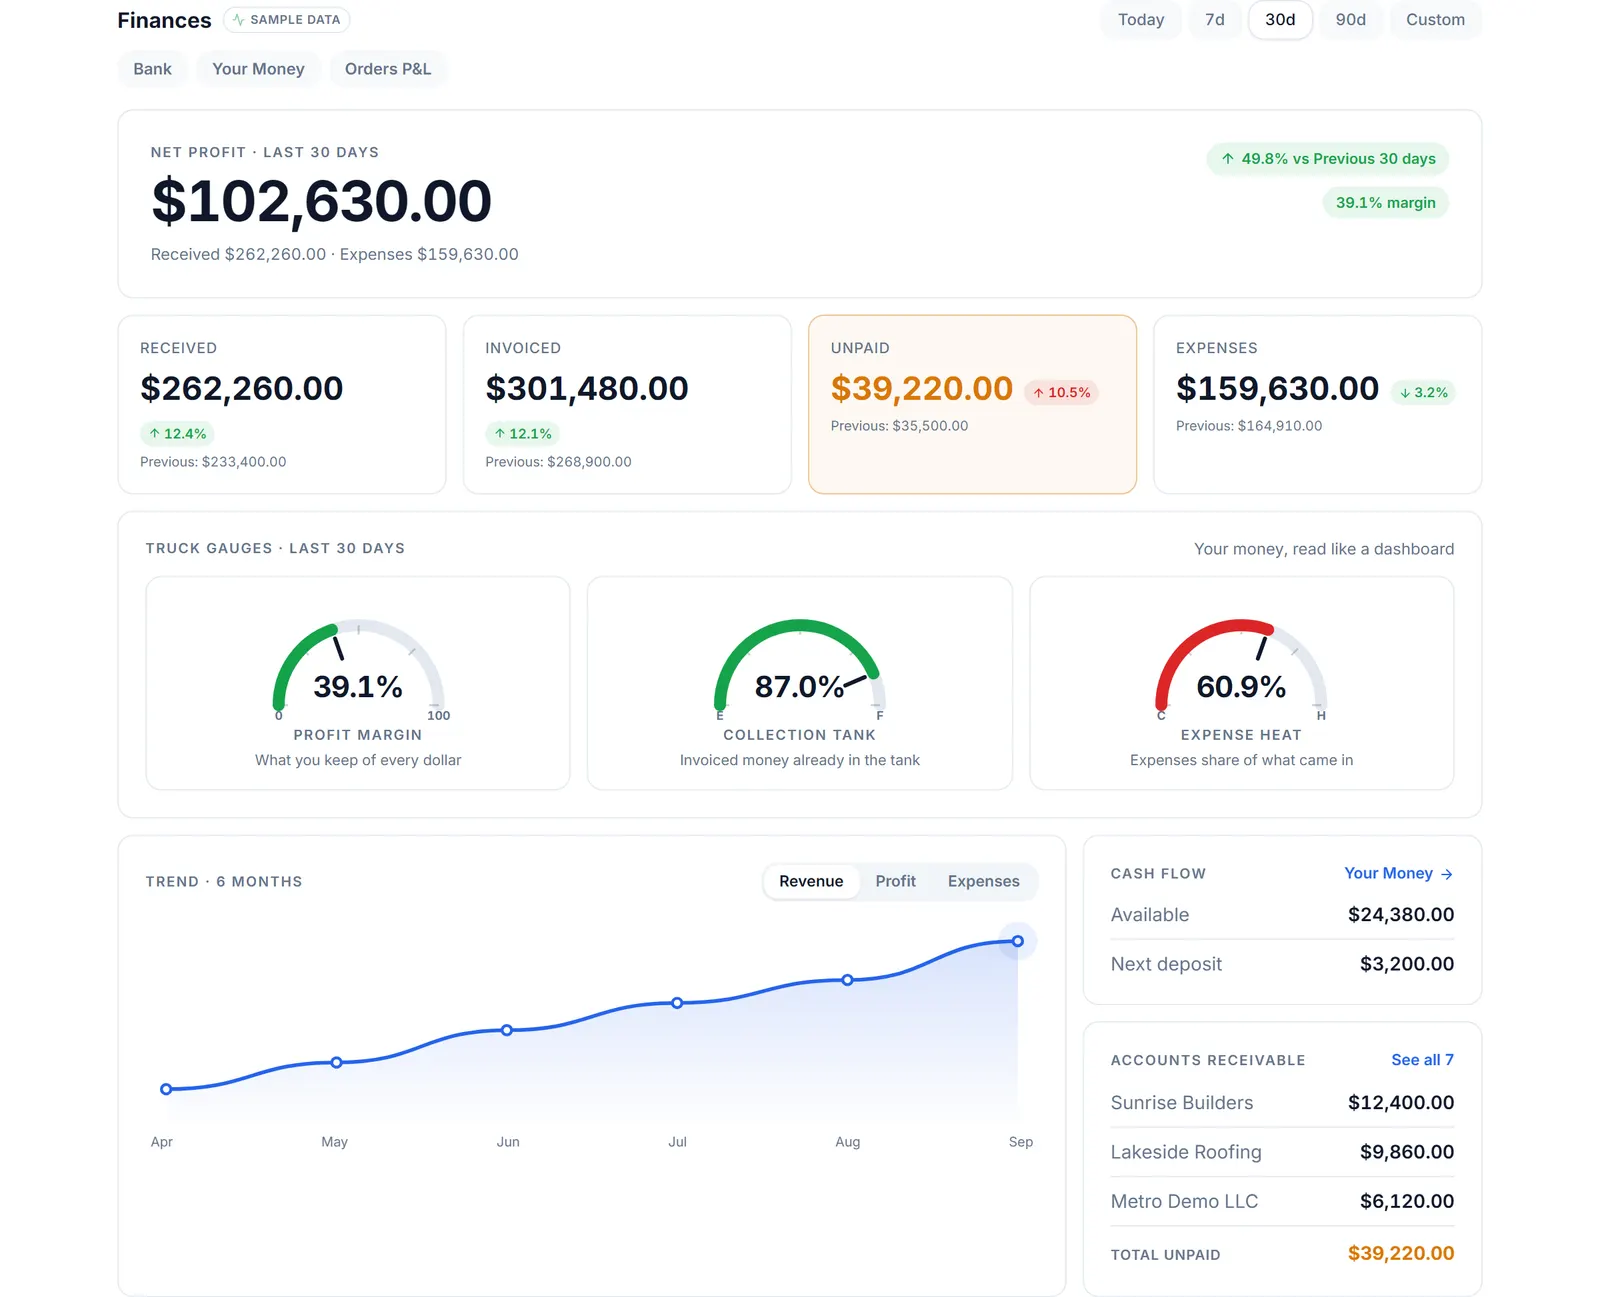Image resolution: width=1600 pixels, height=1297 pixels.
Task: Click Previous: $233,400.00 under Received
Action: (x=213, y=462)
